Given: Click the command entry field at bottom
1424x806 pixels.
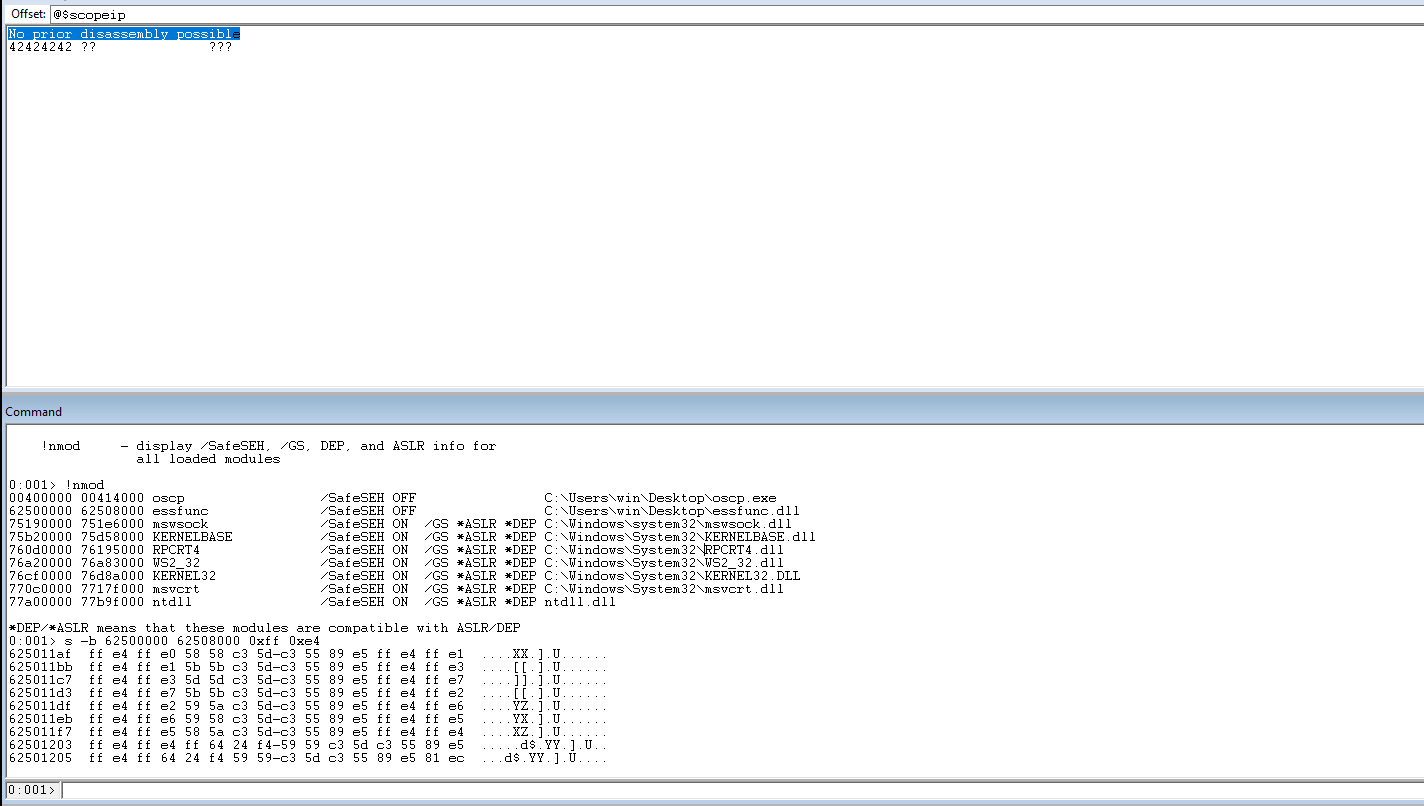Looking at the screenshot, I should 740,790.
